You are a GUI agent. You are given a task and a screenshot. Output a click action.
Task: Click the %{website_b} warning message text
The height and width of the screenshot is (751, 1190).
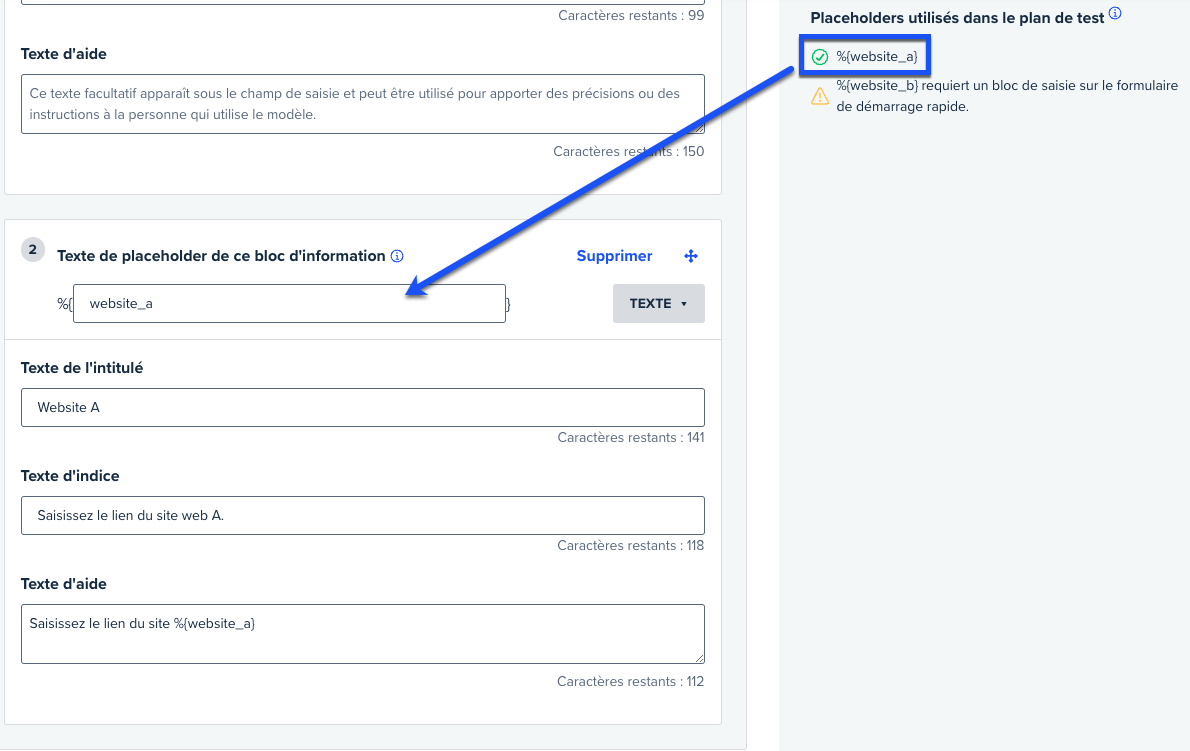(1007, 96)
